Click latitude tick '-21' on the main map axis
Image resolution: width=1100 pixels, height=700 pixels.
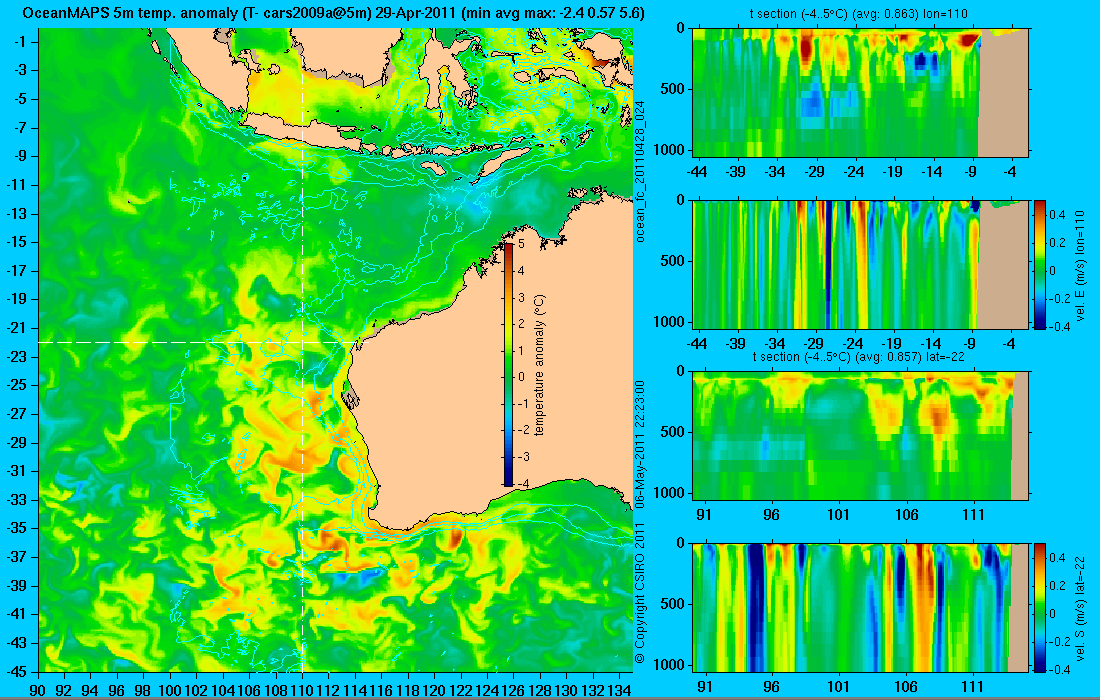[16, 328]
